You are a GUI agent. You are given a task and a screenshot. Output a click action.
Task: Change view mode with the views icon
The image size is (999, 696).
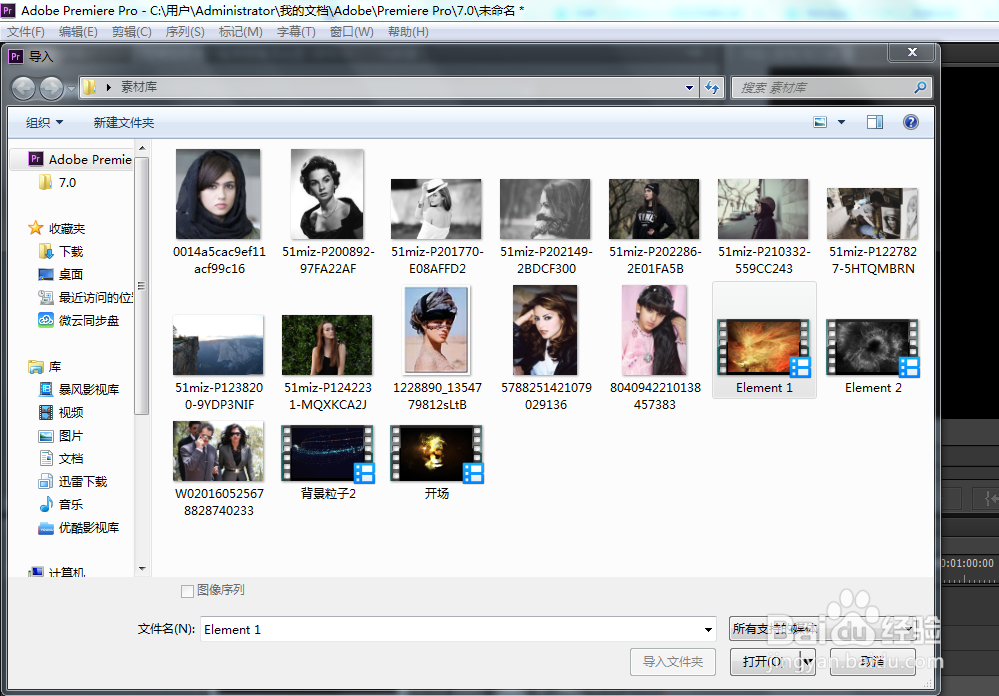coord(821,122)
